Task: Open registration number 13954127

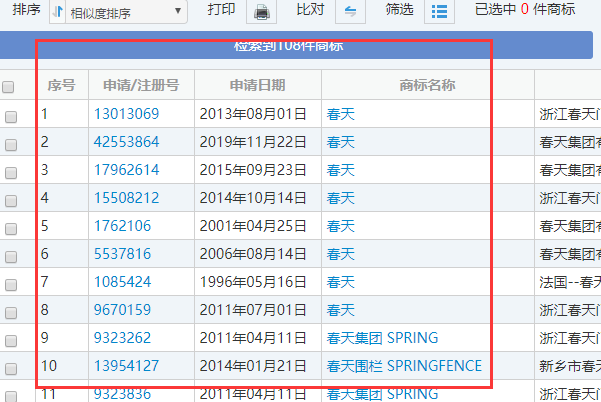Action: [x=126, y=366]
